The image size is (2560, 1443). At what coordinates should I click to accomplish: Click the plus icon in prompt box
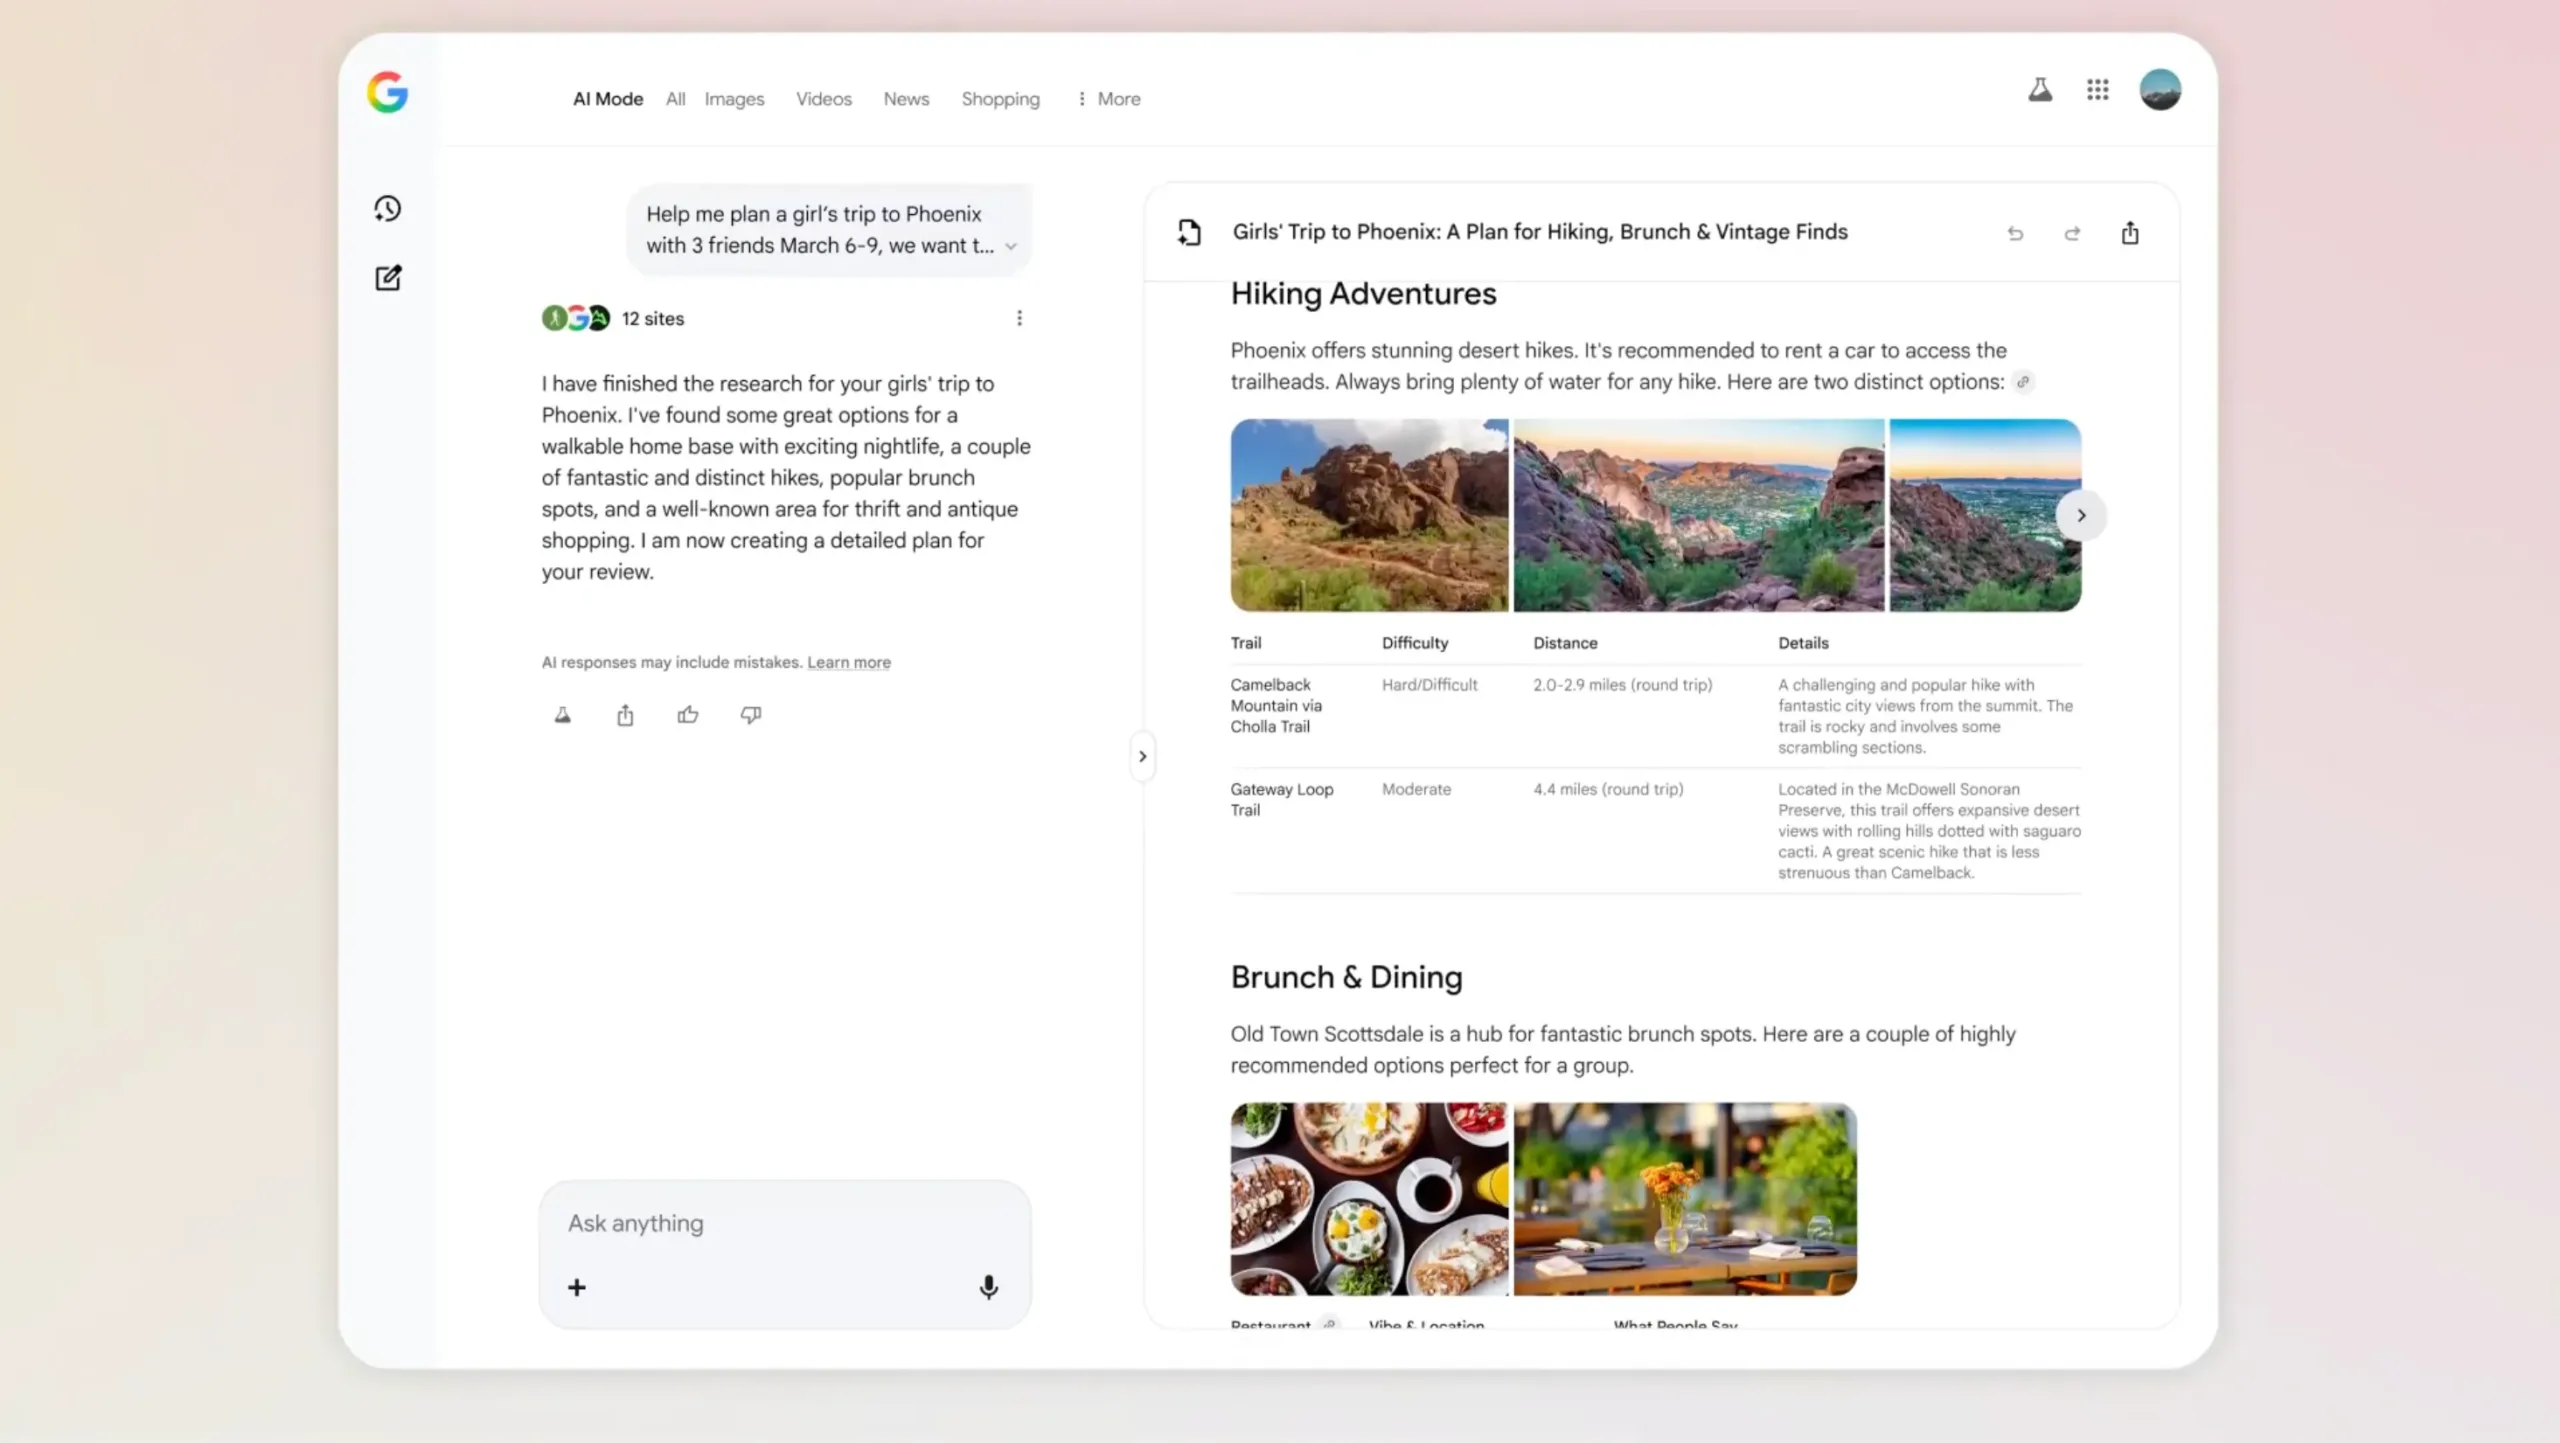coord(577,1288)
